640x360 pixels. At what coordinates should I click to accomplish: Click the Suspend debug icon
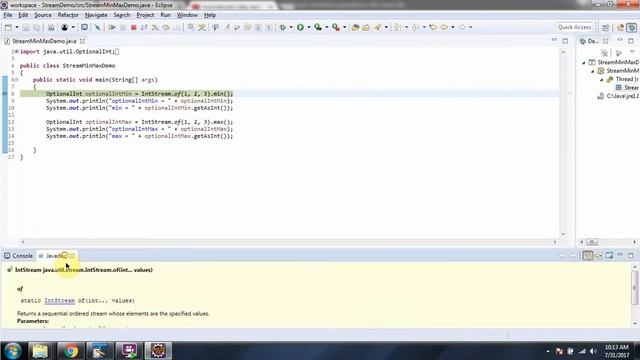(123, 27)
